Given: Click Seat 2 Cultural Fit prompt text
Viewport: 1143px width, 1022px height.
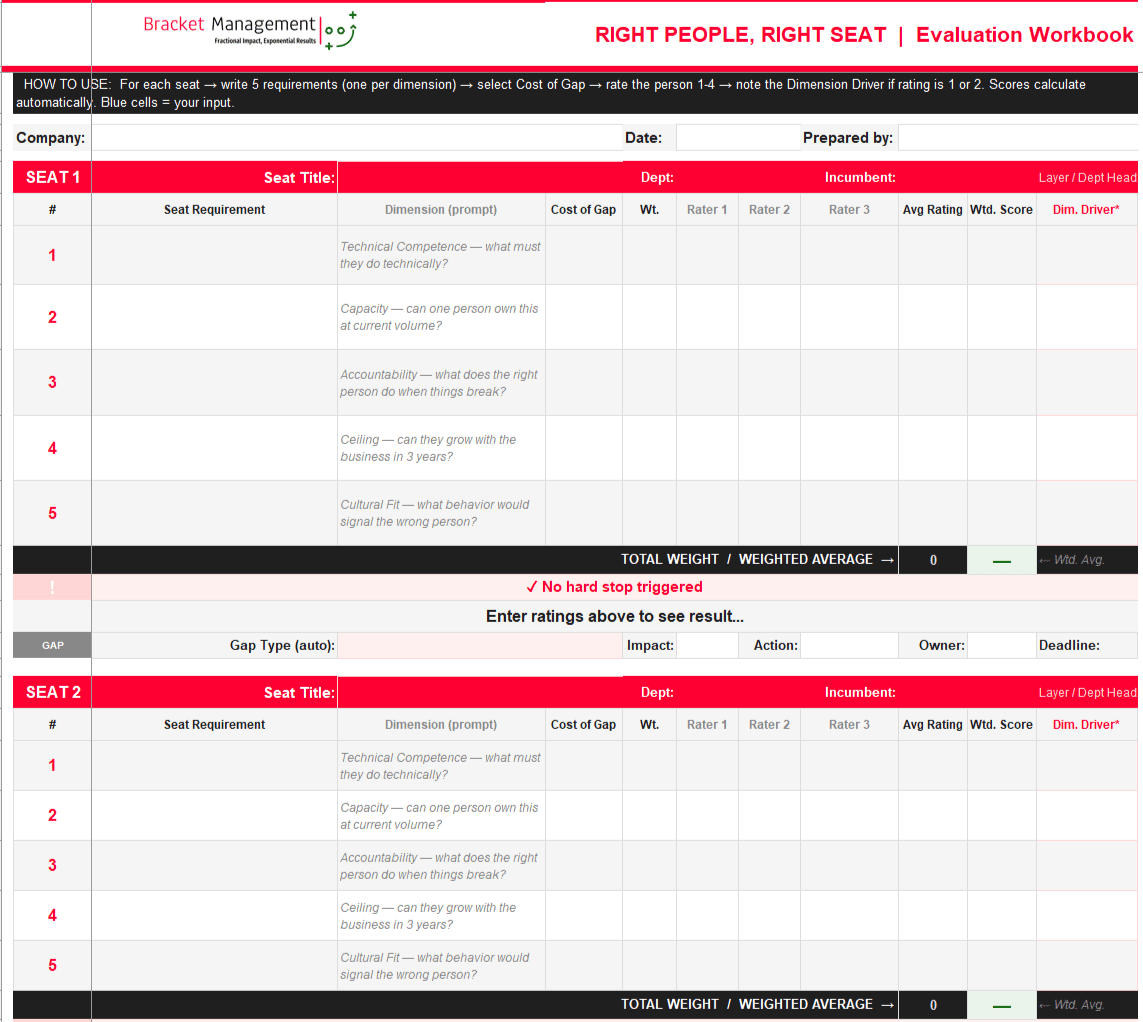Looking at the screenshot, I should coord(434,966).
